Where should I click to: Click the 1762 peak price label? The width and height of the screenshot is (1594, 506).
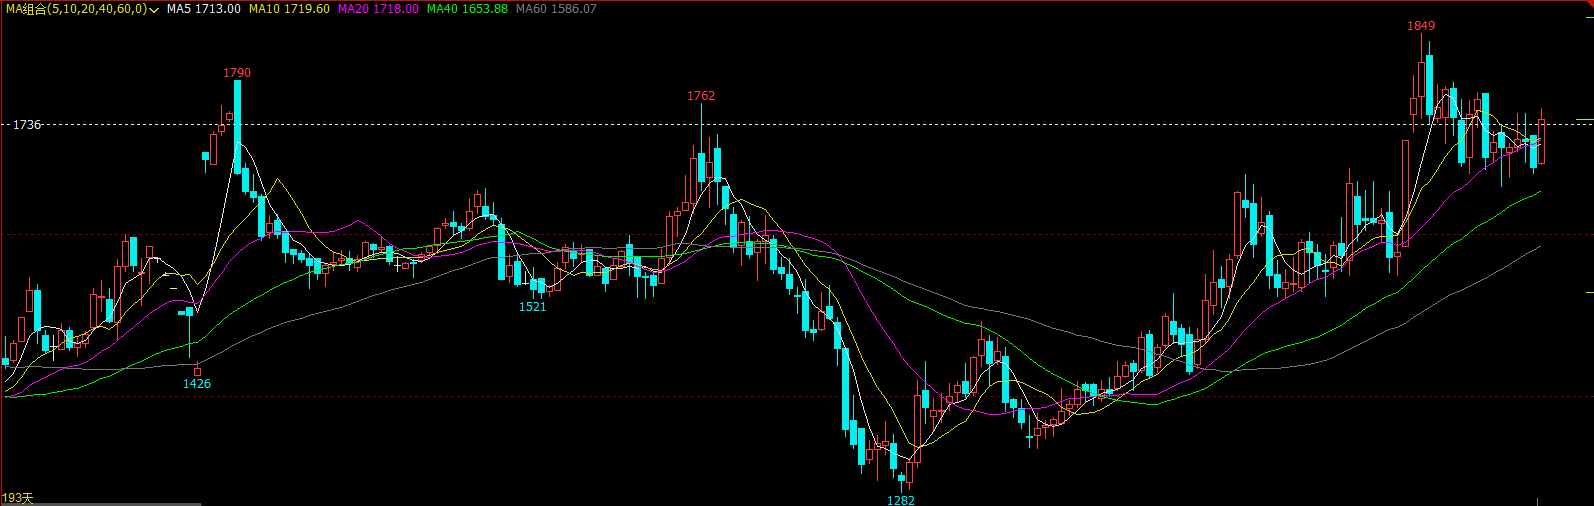point(701,96)
